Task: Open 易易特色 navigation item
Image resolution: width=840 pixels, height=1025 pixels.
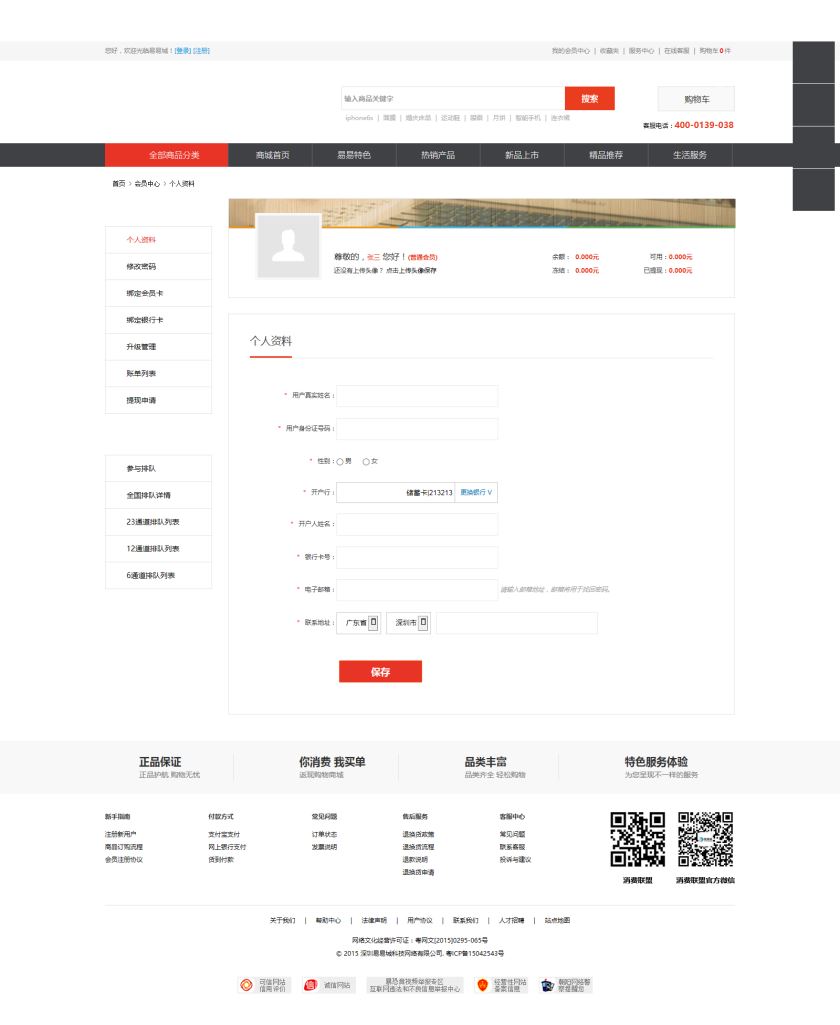Action: [354, 155]
